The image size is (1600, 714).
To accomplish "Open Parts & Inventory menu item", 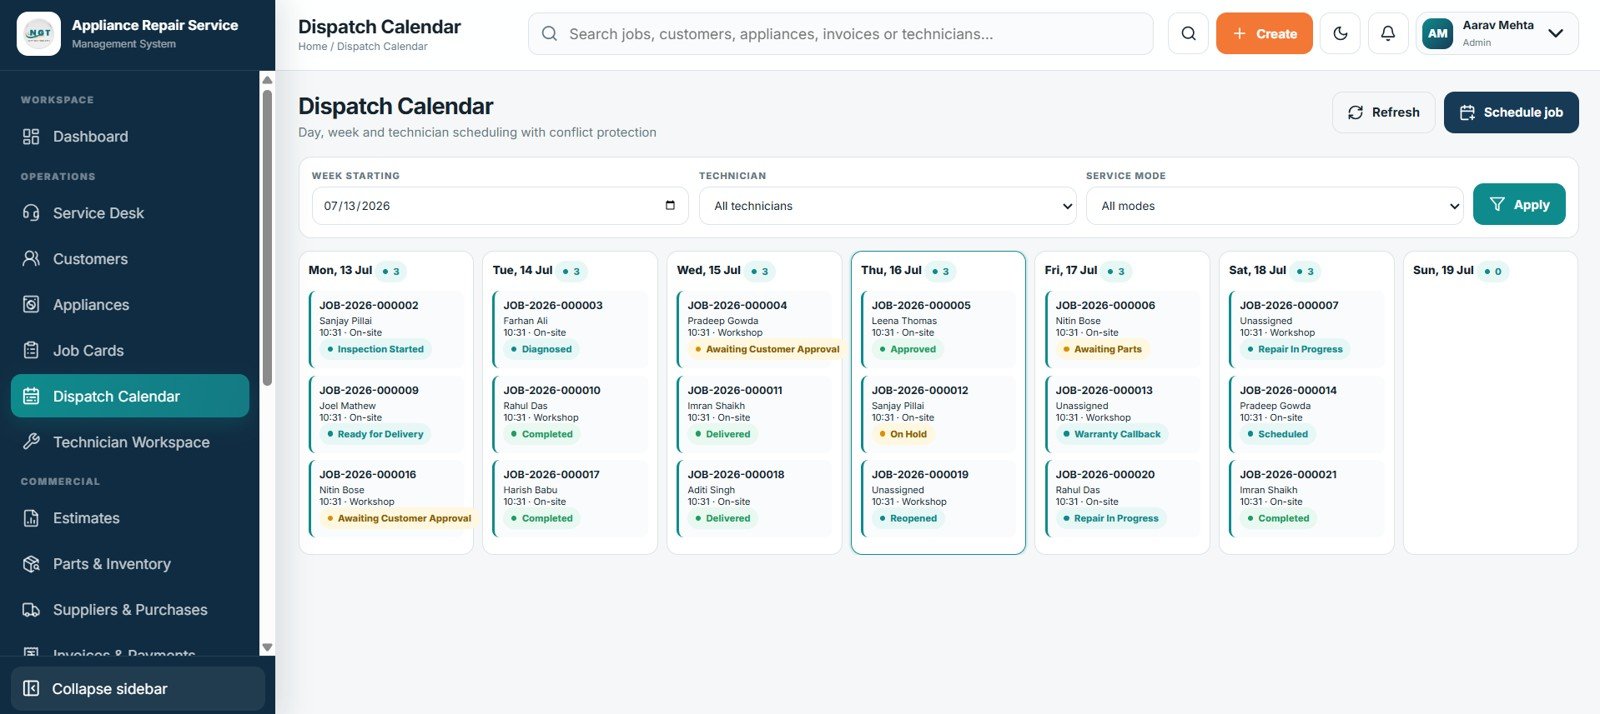I will (130, 564).
